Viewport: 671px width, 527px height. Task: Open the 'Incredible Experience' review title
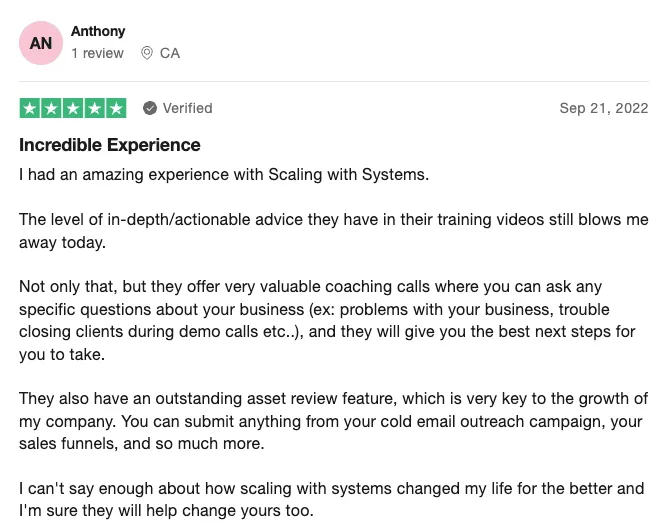point(110,145)
